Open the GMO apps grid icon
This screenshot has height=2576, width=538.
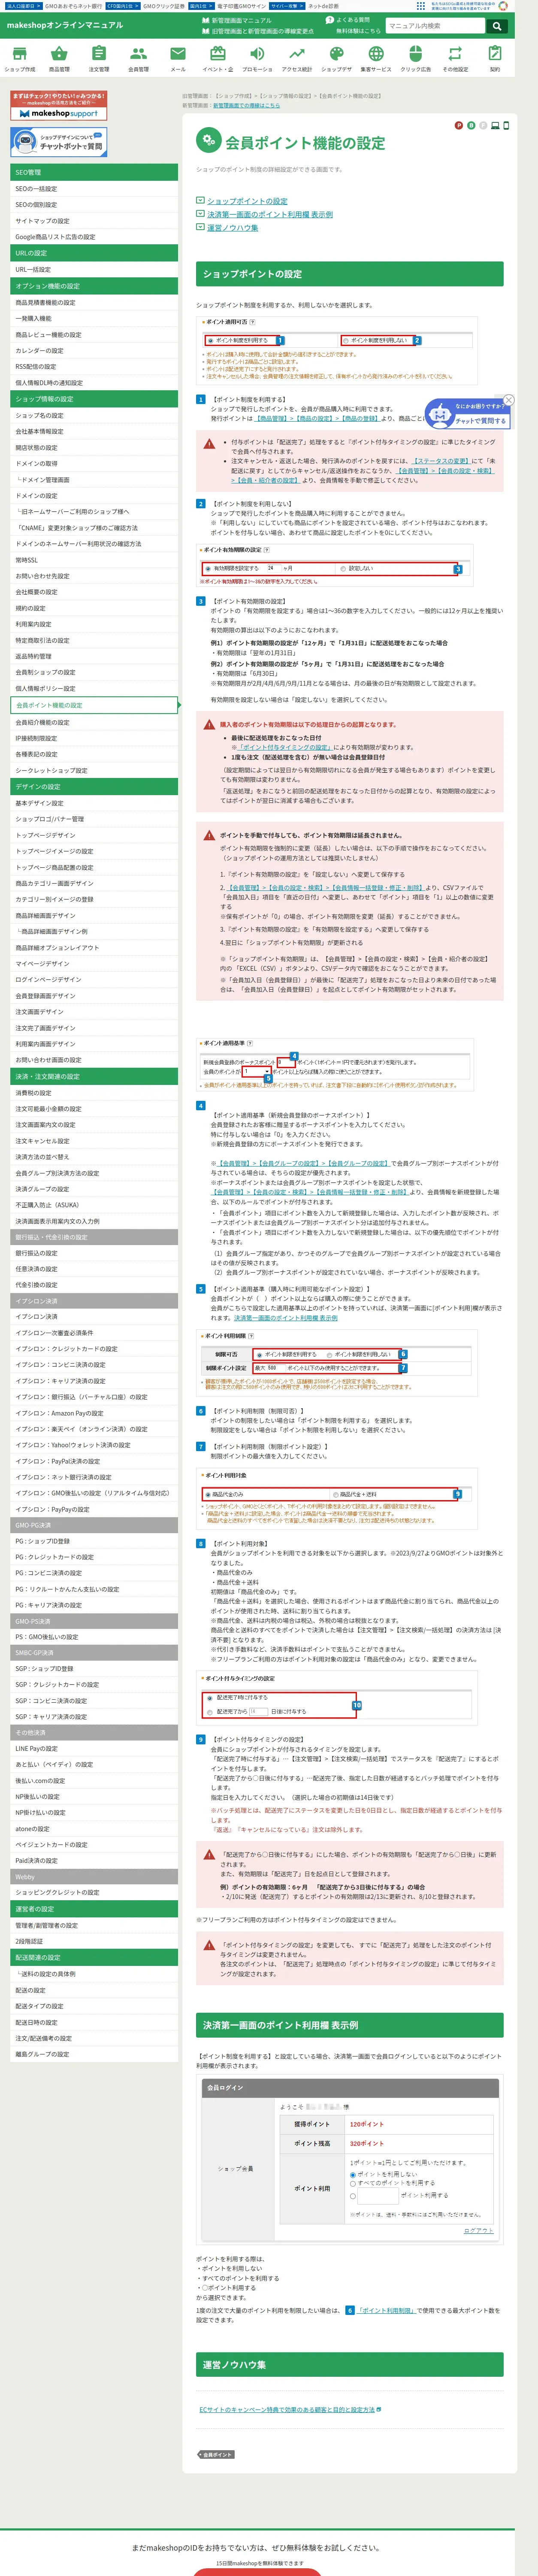[421, 6]
